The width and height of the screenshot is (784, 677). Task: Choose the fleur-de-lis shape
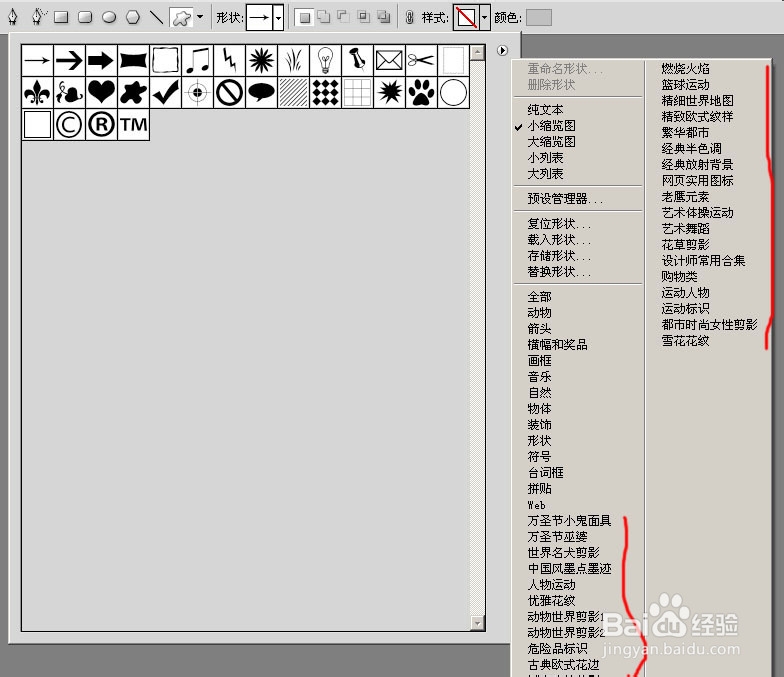point(38,92)
